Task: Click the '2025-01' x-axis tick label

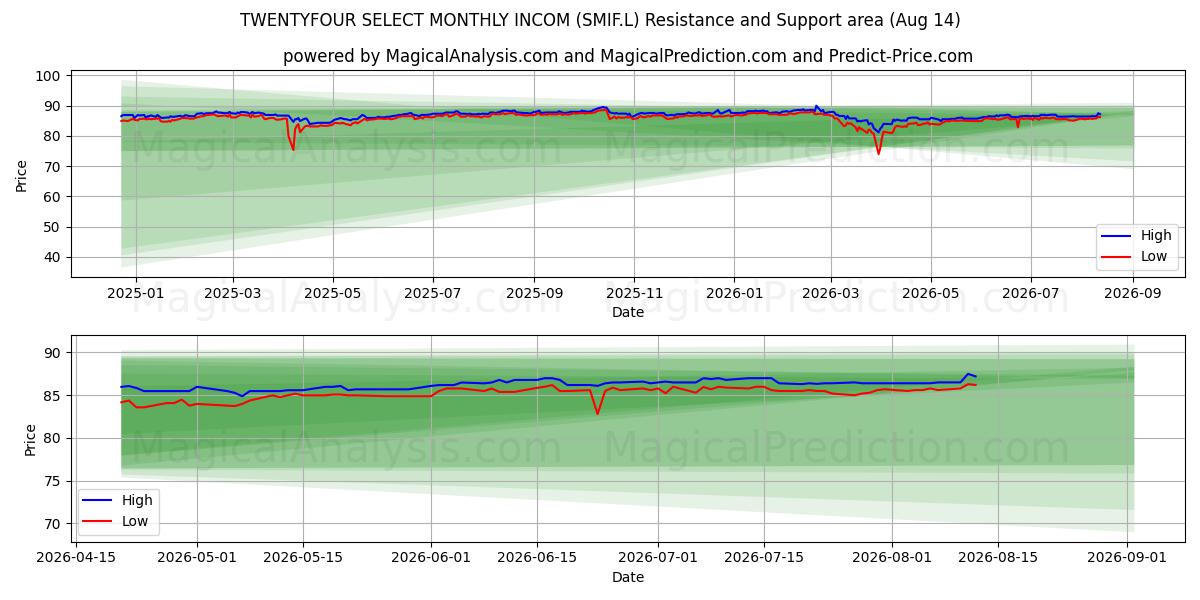Action: pyautogui.click(x=134, y=294)
